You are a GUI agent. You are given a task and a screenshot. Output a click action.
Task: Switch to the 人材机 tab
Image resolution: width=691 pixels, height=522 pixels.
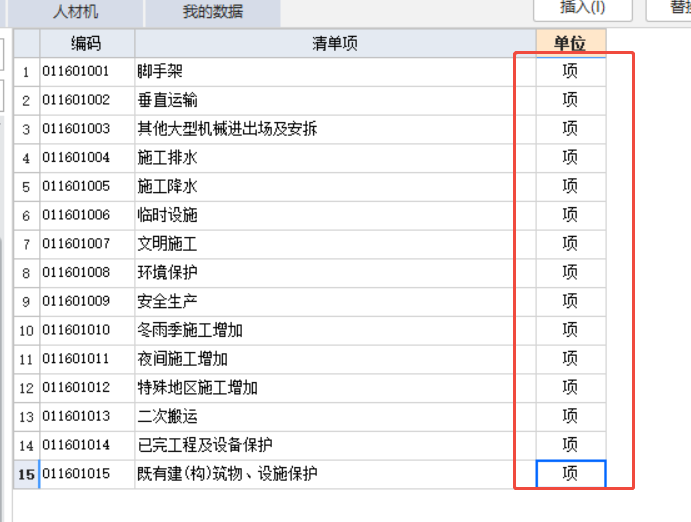click(x=75, y=12)
